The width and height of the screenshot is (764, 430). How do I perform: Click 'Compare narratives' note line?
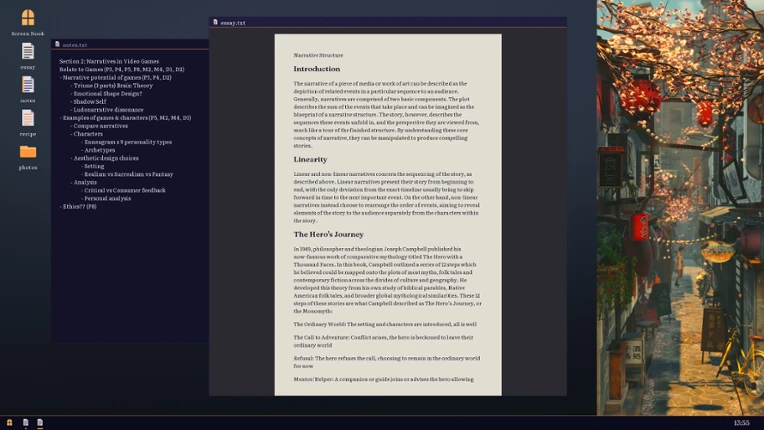click(99, 126)
